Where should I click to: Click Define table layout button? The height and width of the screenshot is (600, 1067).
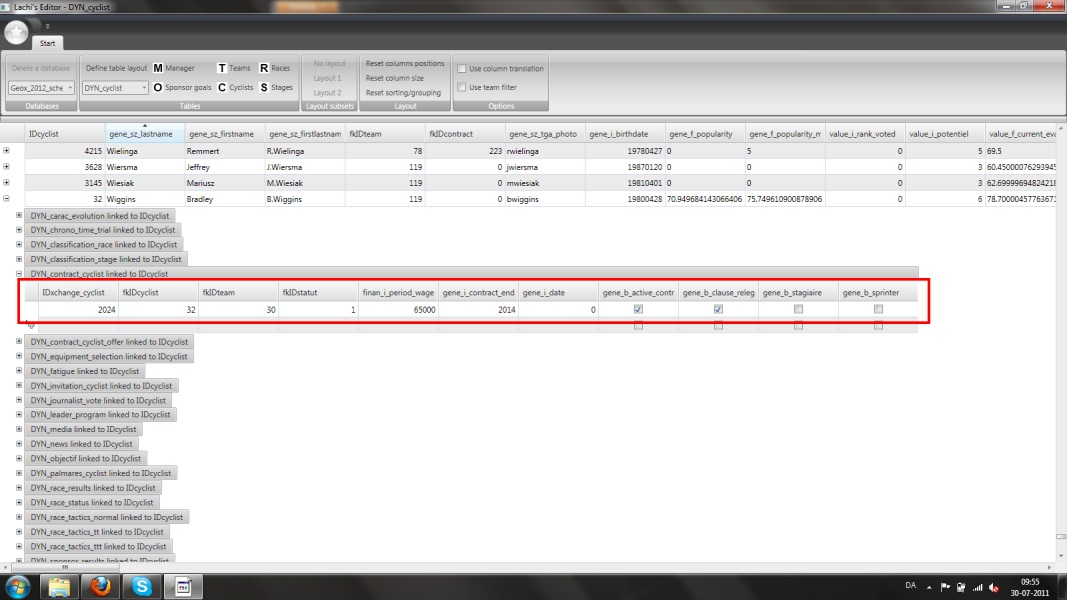[x=116, y=68]
